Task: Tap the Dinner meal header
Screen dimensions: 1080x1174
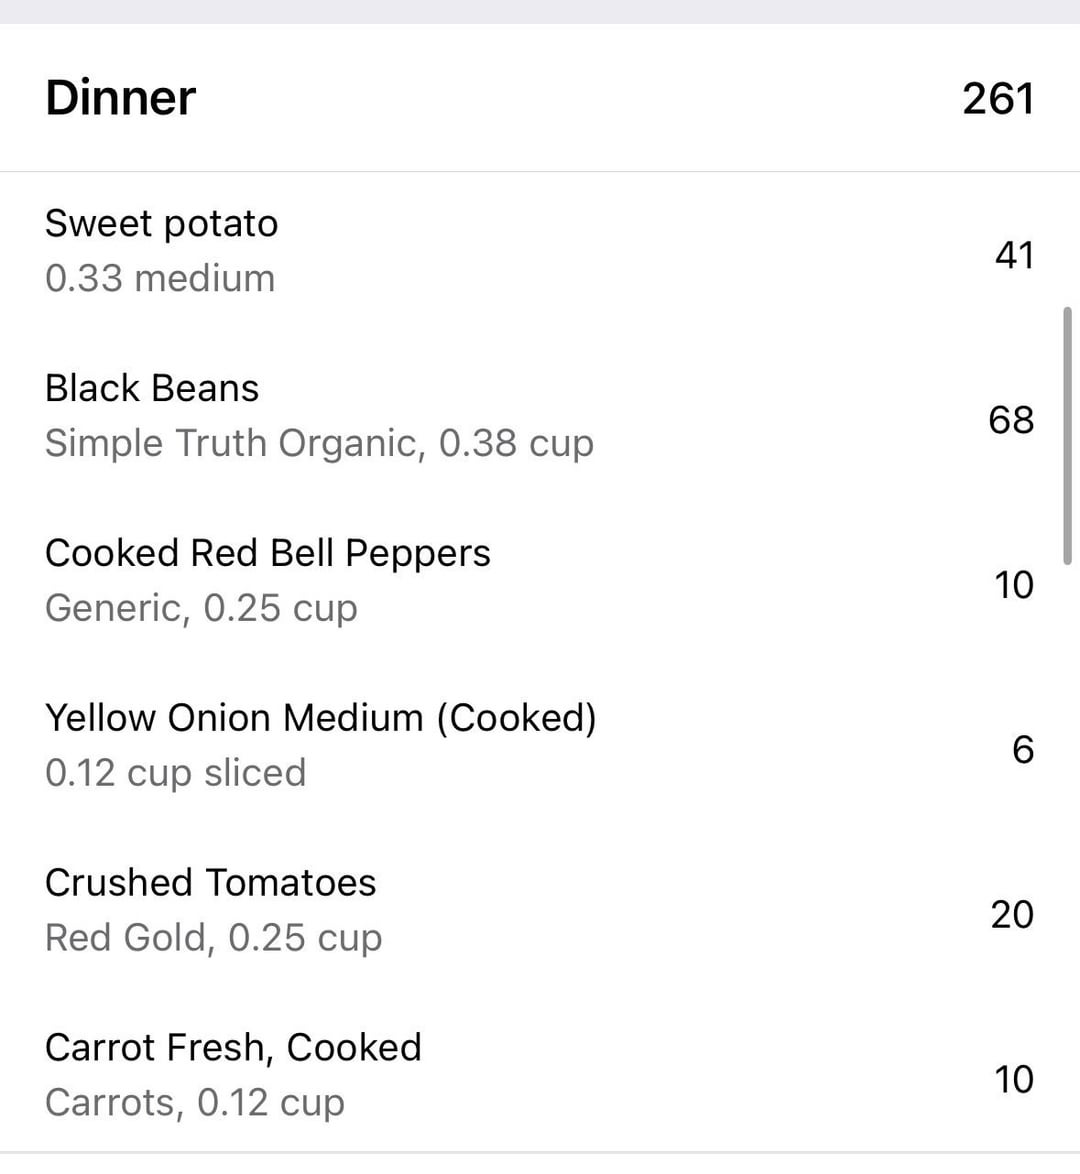Action: point(121,98)
